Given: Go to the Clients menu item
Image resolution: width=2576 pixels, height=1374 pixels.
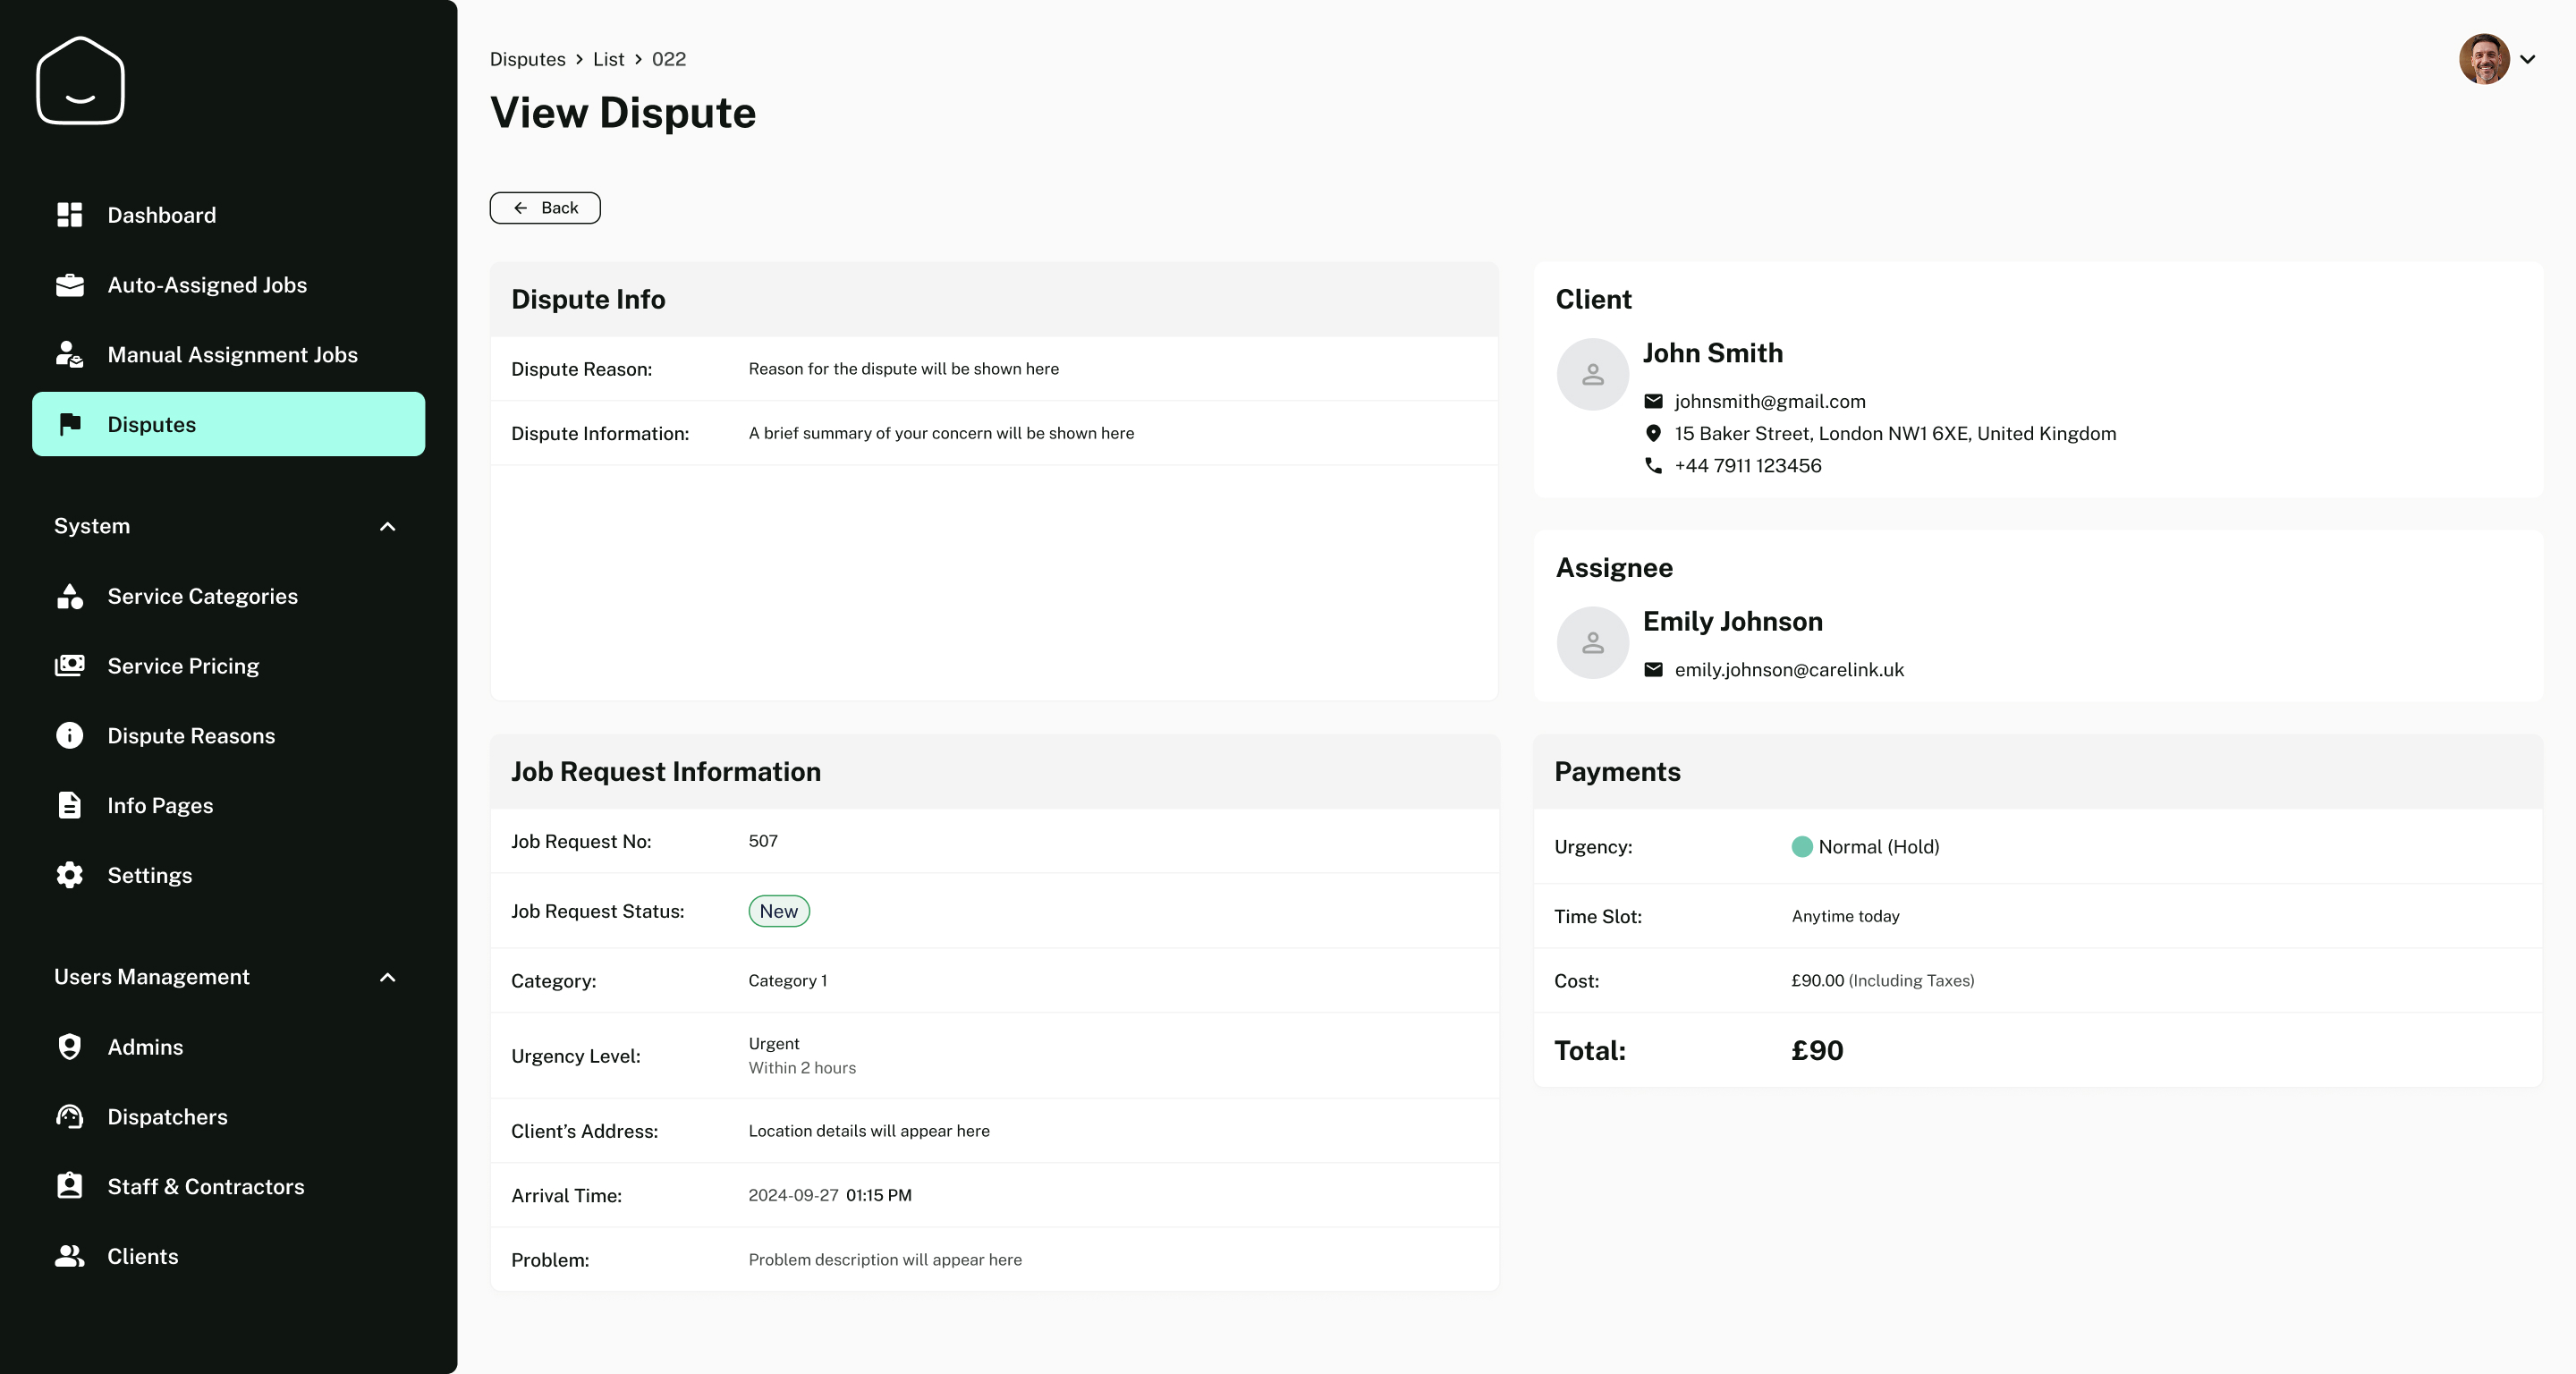Looking at the screenshot, I should pos(142,1257).
